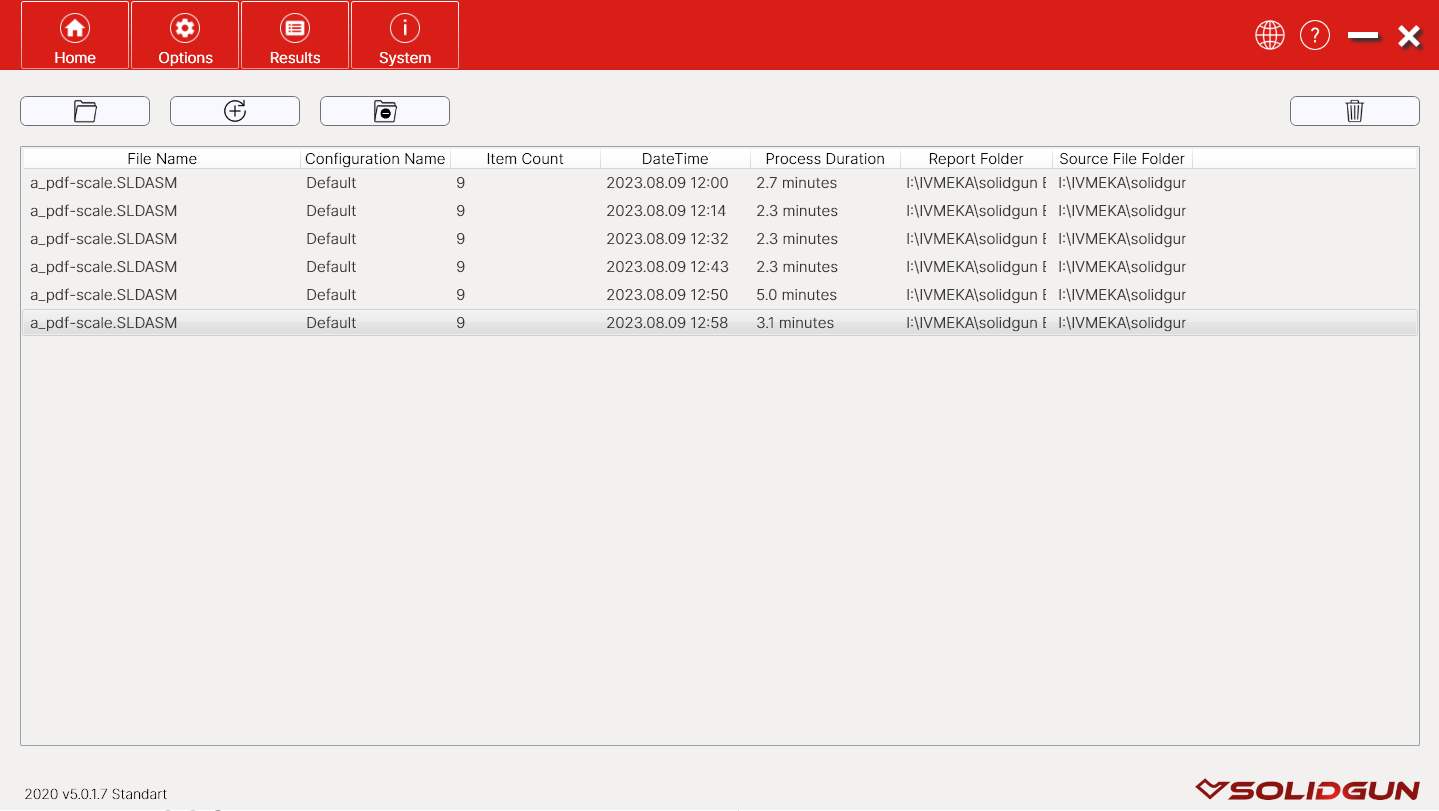
Task: Minimize the SolidGun window
Action: 1363,36
